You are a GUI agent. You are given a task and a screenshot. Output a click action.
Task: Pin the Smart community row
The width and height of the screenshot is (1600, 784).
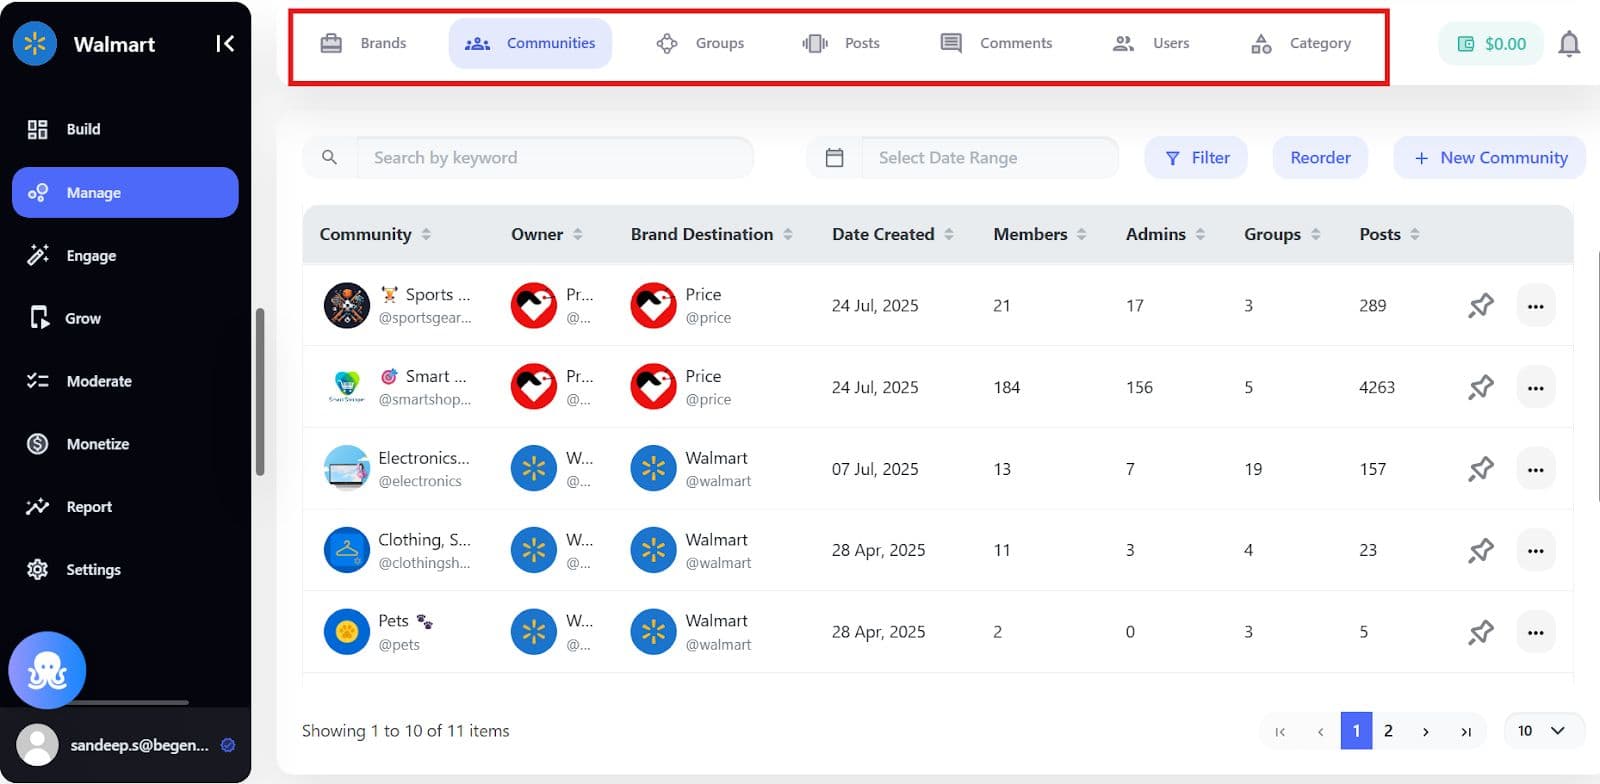pos(1481,387)
